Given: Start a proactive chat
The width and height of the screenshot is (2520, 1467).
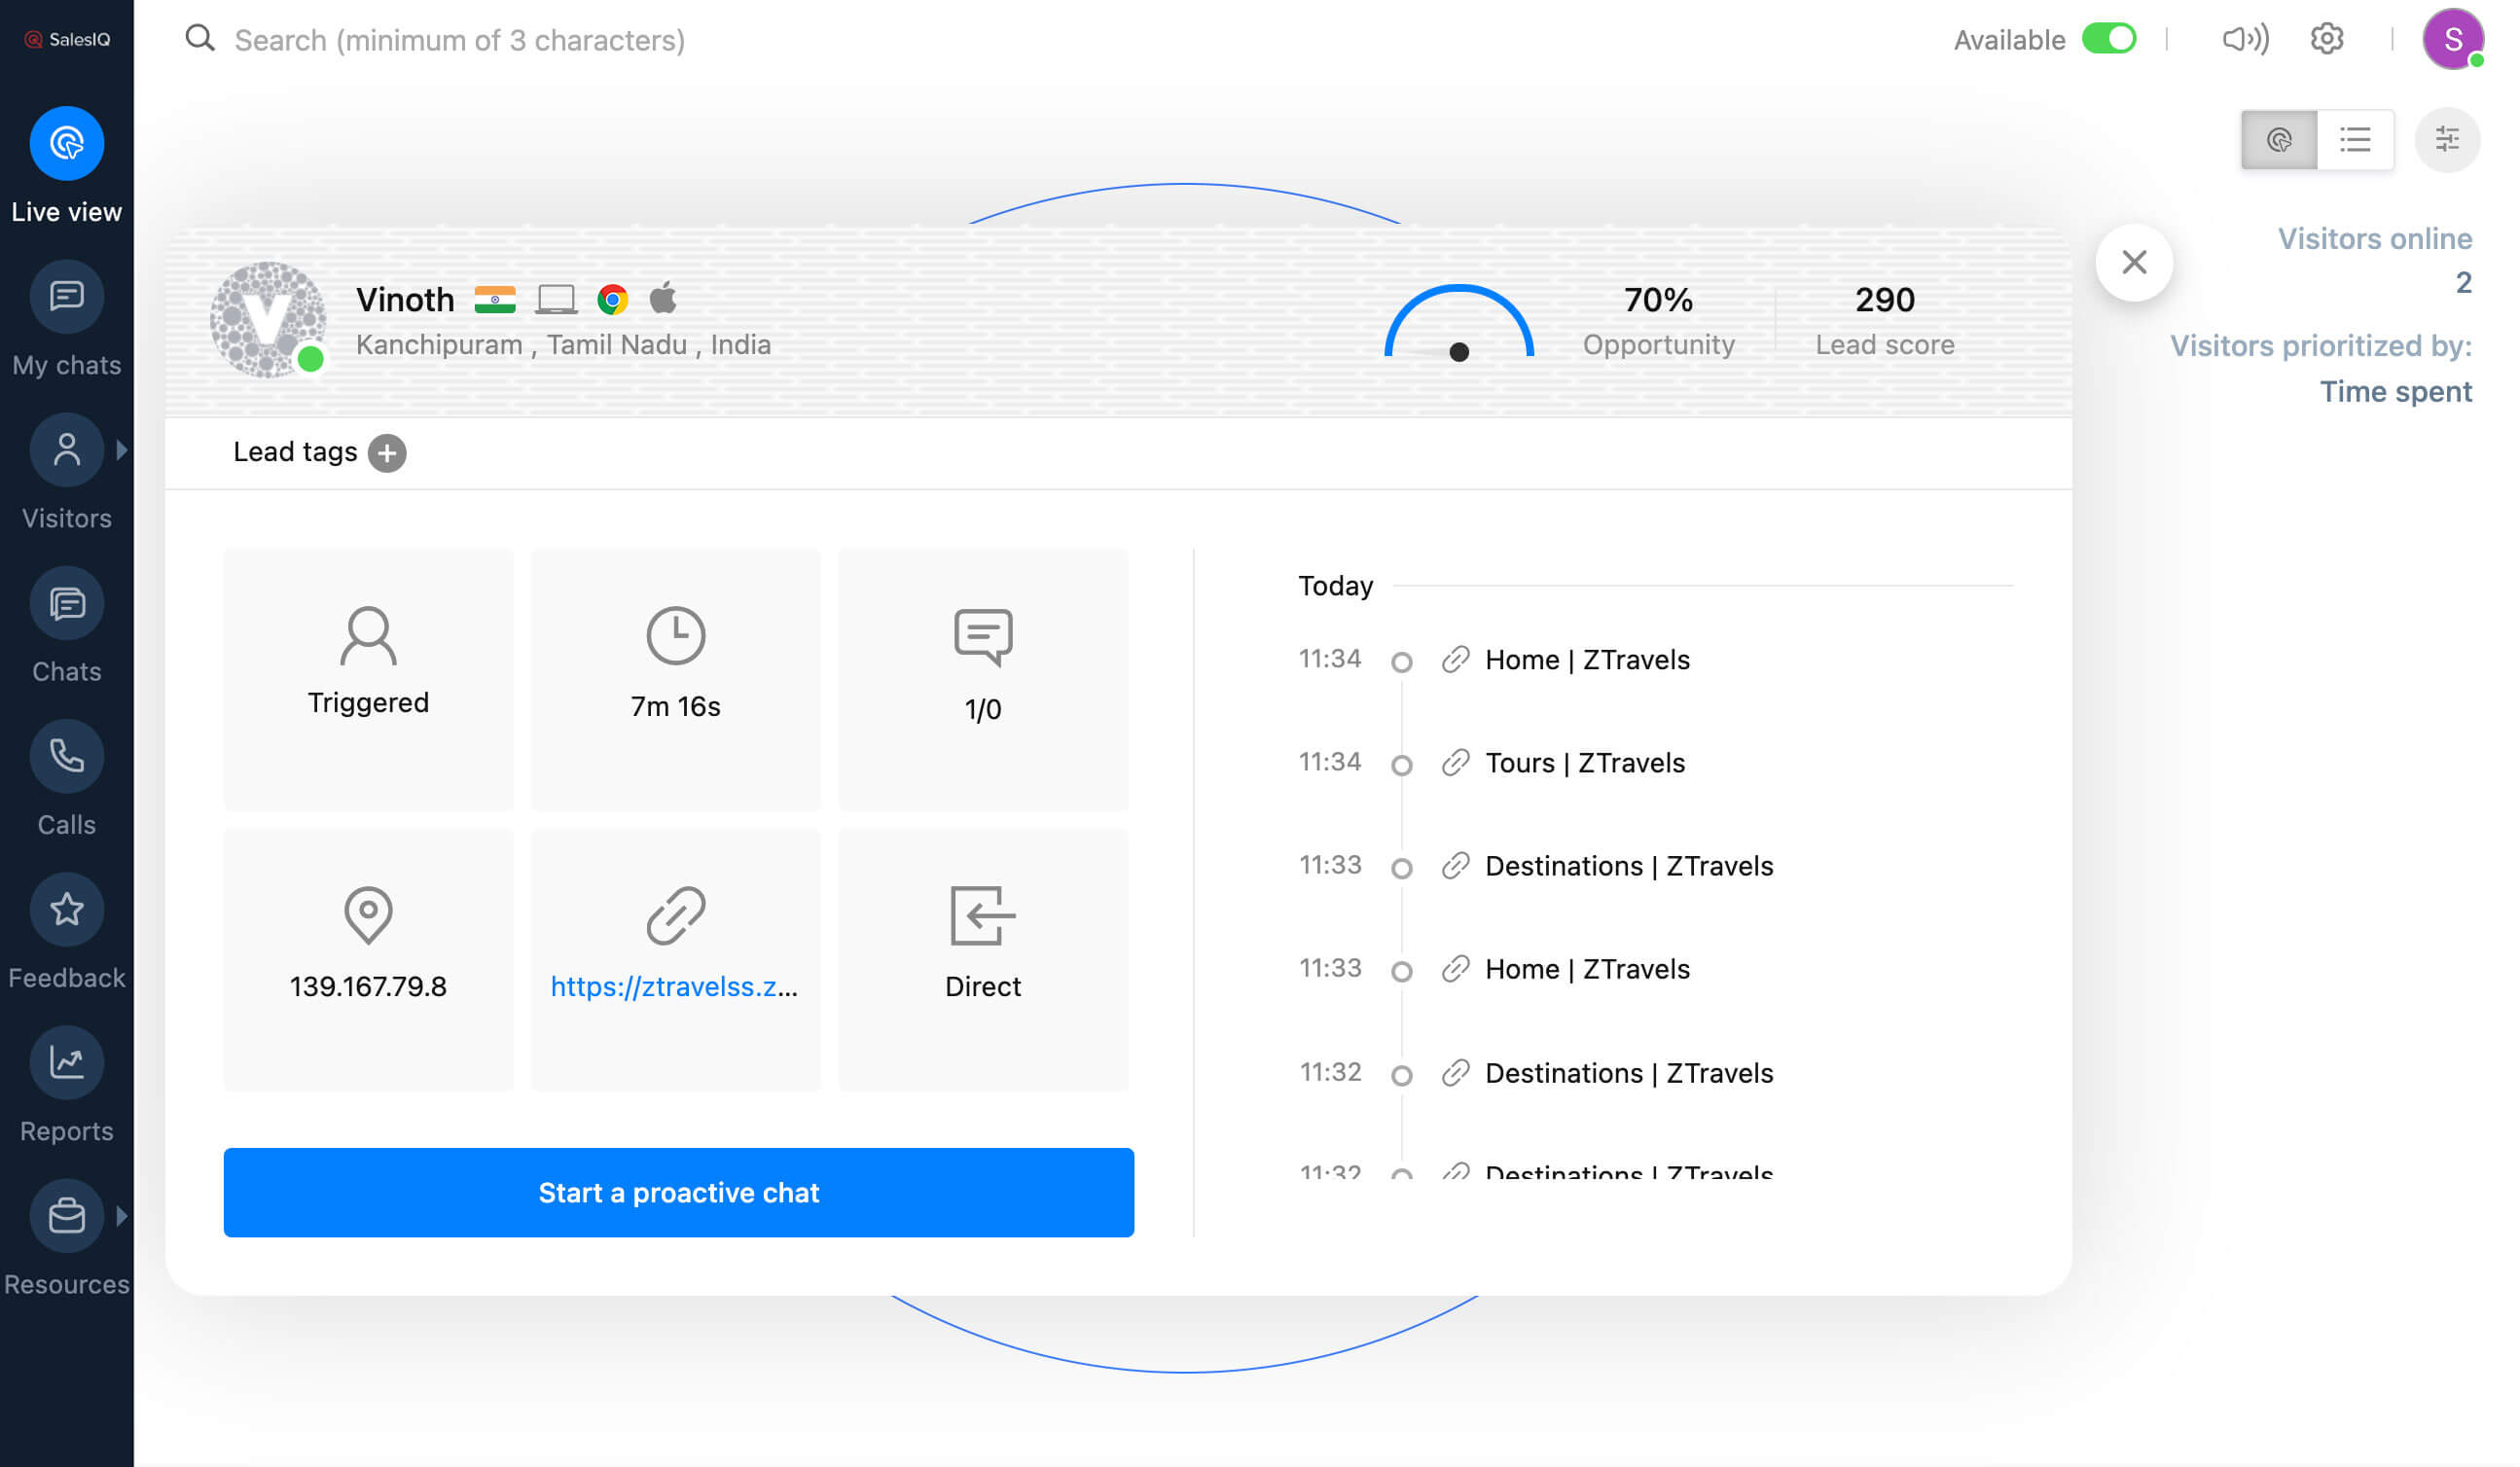Looking at the screenshot, I should coord(678,1192).
